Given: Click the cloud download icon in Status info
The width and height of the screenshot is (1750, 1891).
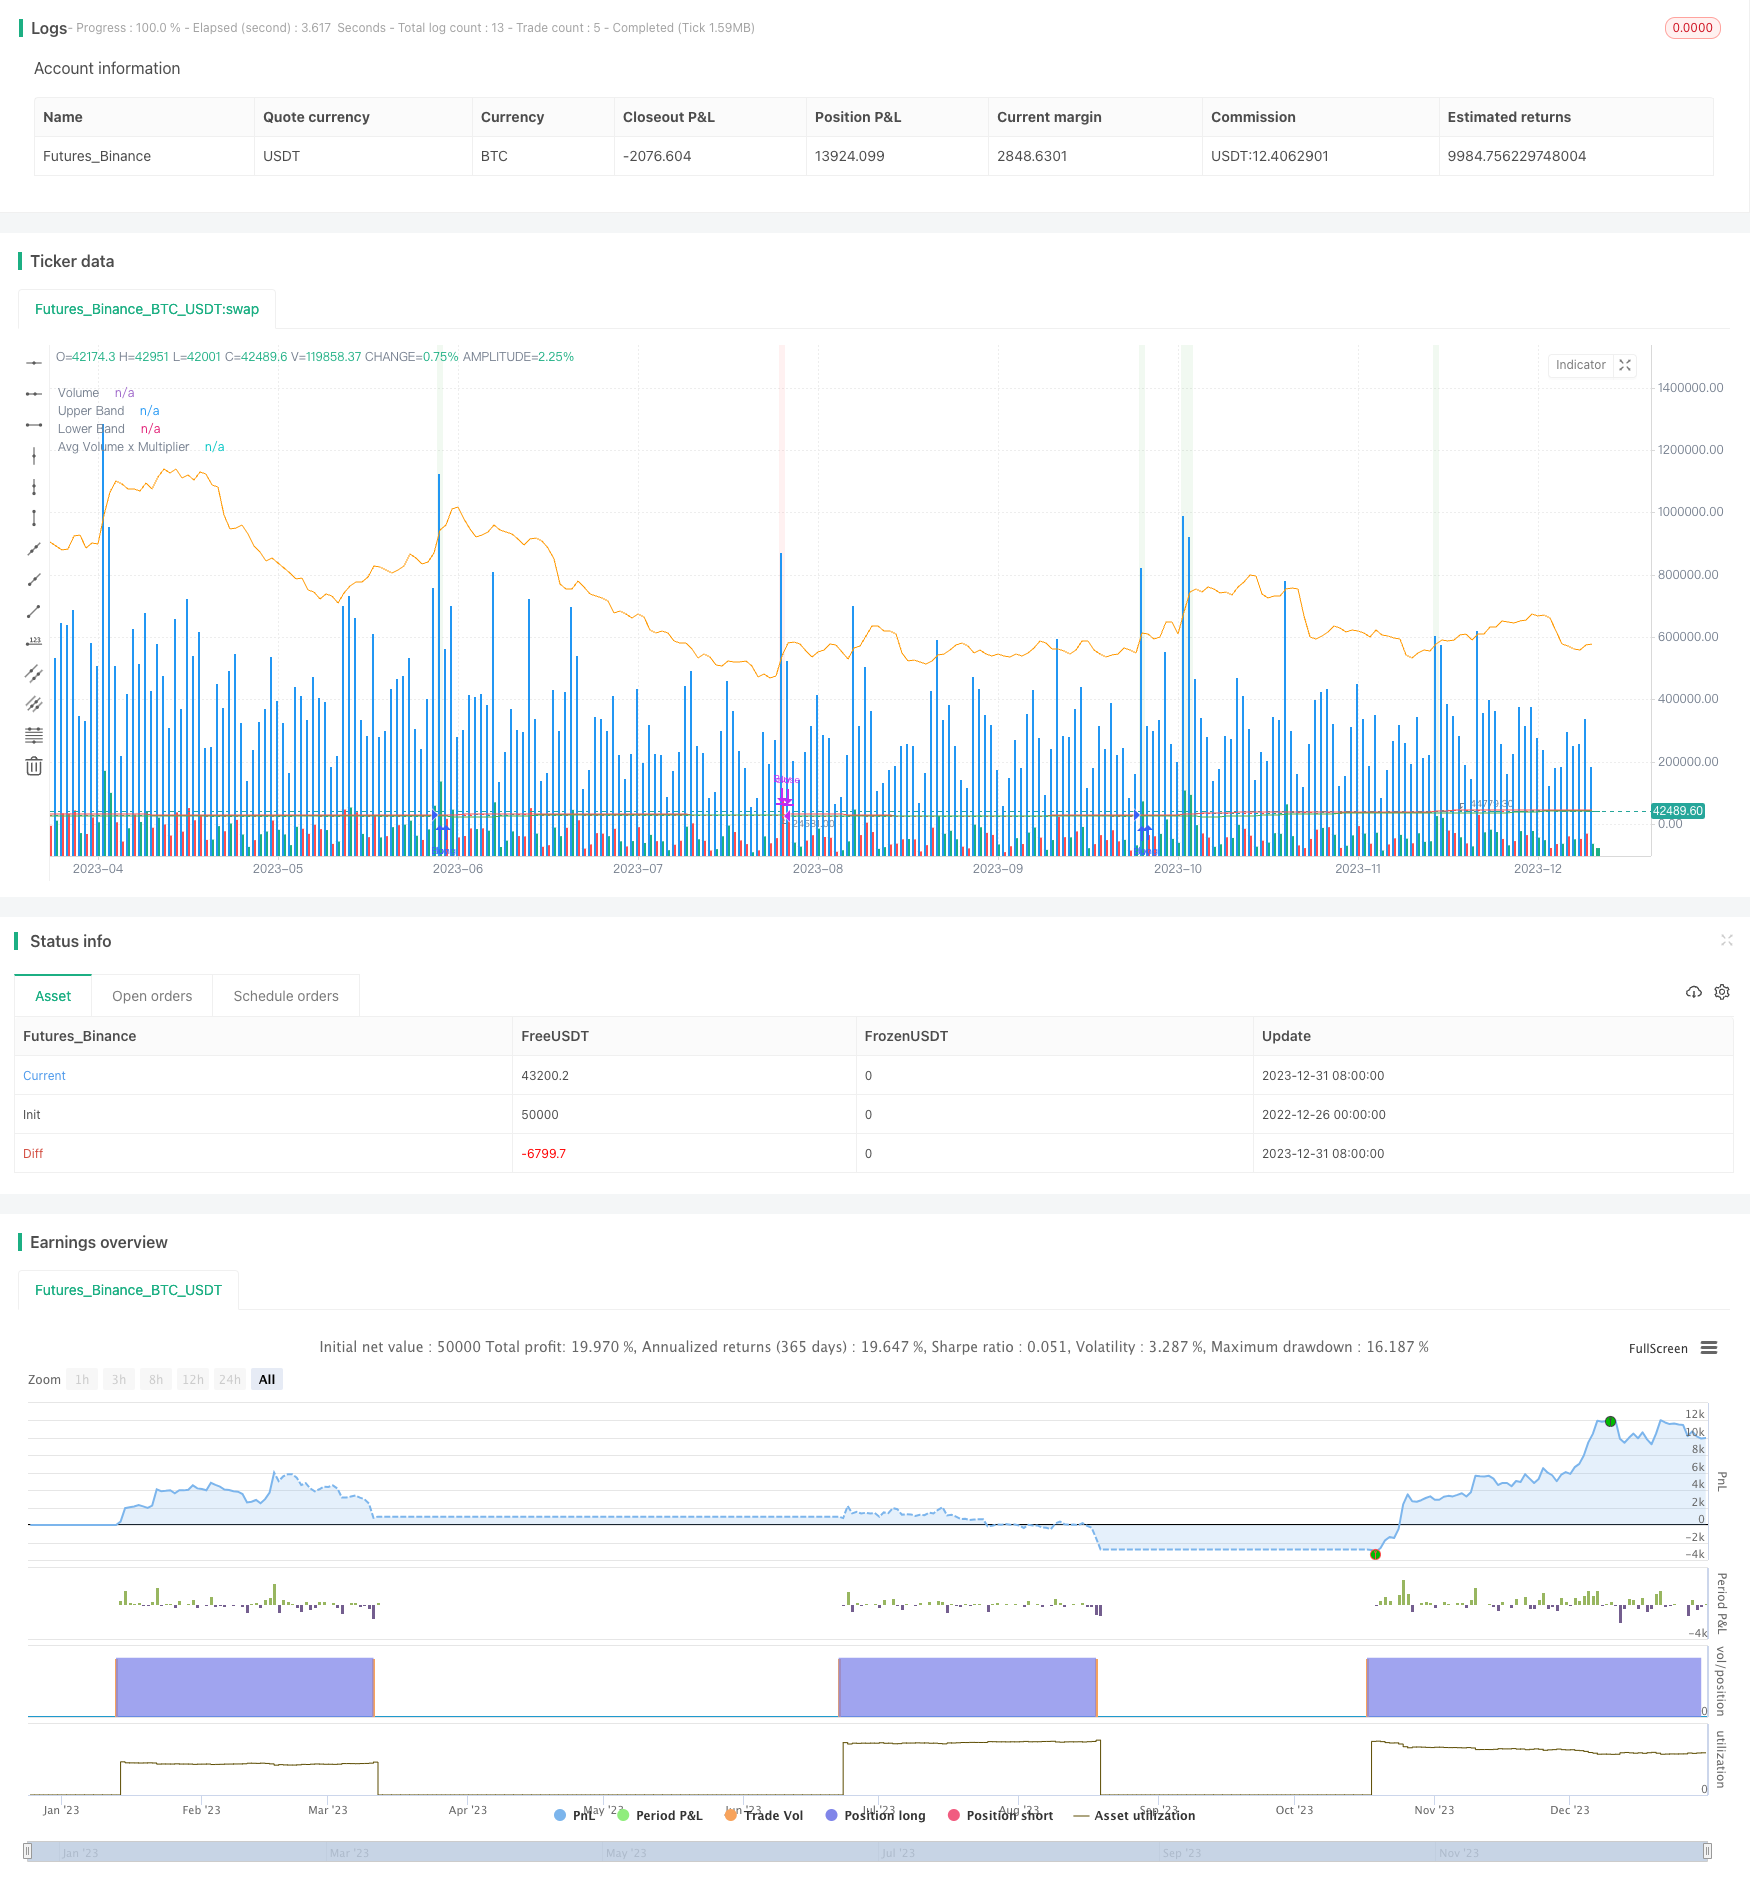Looking at the screenshot, I should click(1693, 992).
